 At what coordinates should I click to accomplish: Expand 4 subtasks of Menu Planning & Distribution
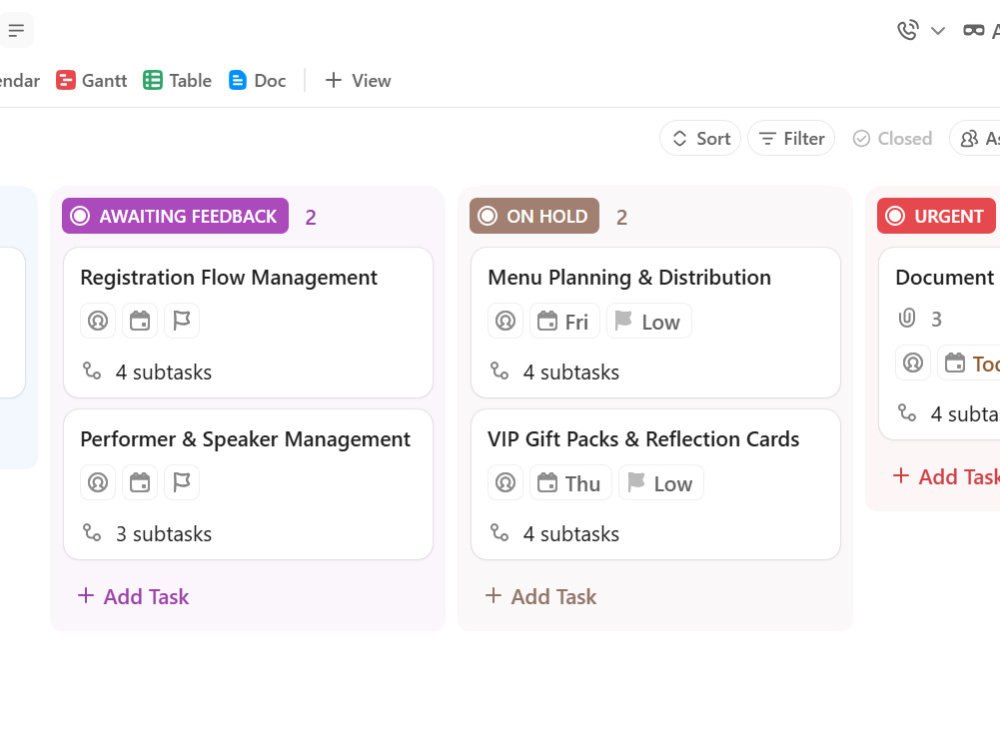click(x=555, y=372)
